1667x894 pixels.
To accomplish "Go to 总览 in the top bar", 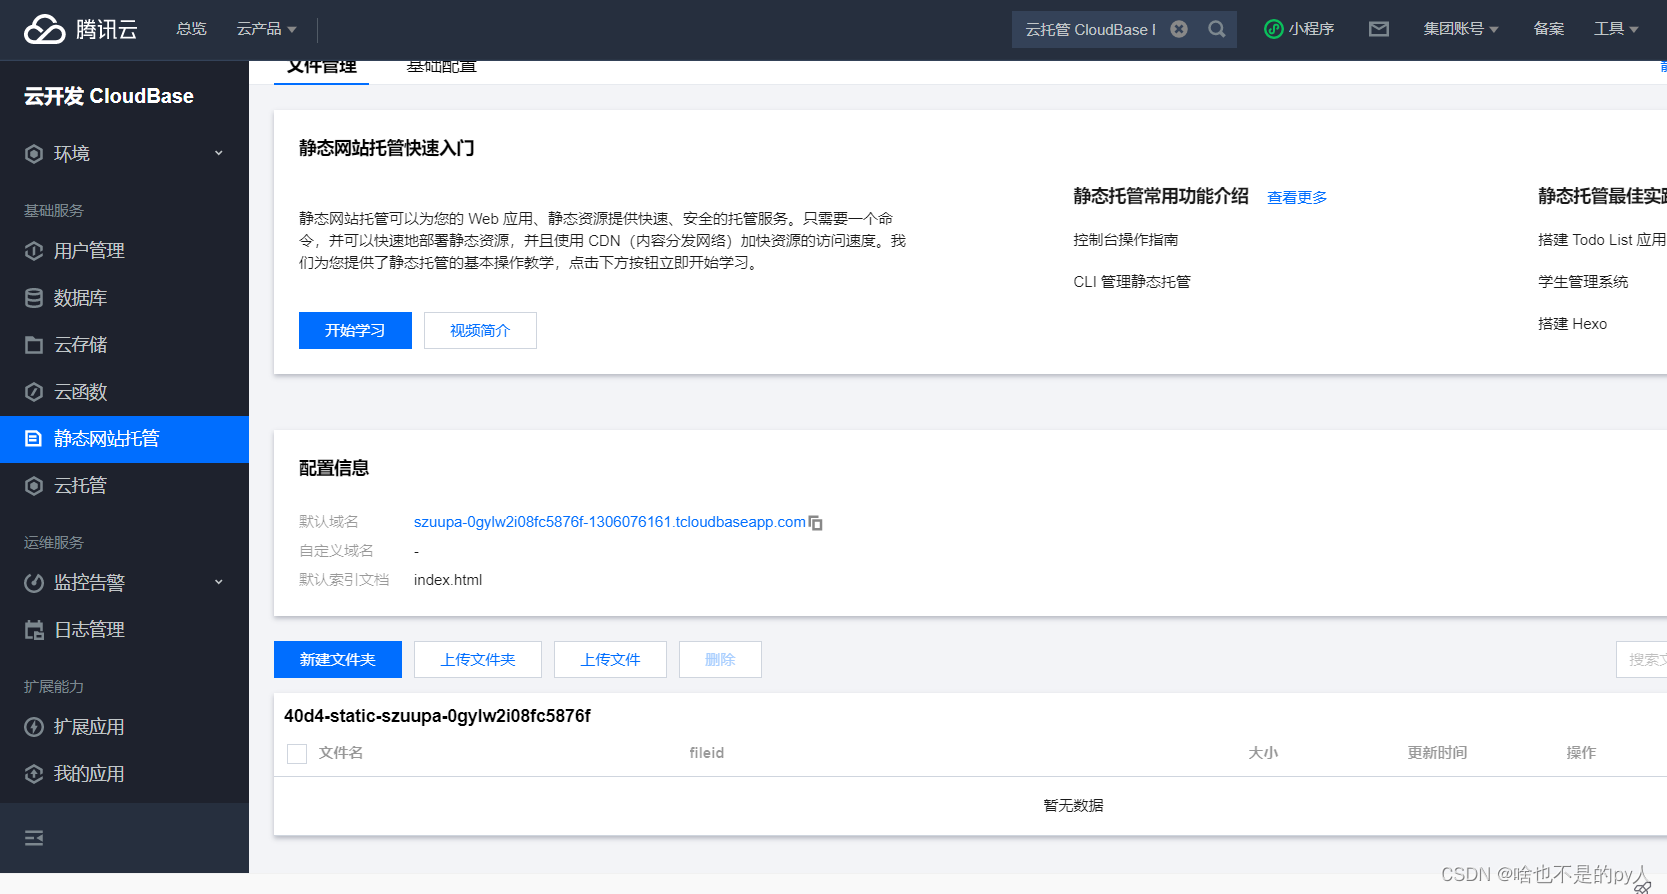I will tap(191, 29).
